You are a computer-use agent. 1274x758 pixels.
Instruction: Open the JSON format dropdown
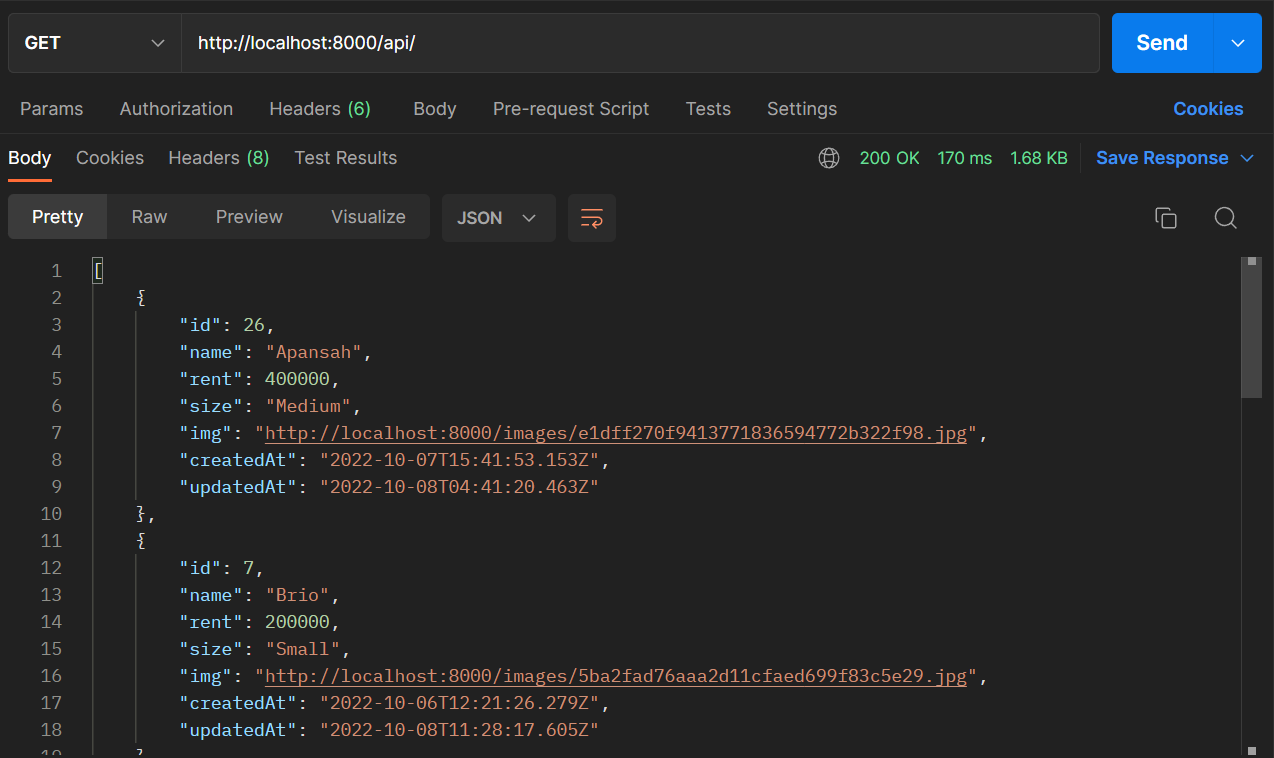(x=498, y=217)
